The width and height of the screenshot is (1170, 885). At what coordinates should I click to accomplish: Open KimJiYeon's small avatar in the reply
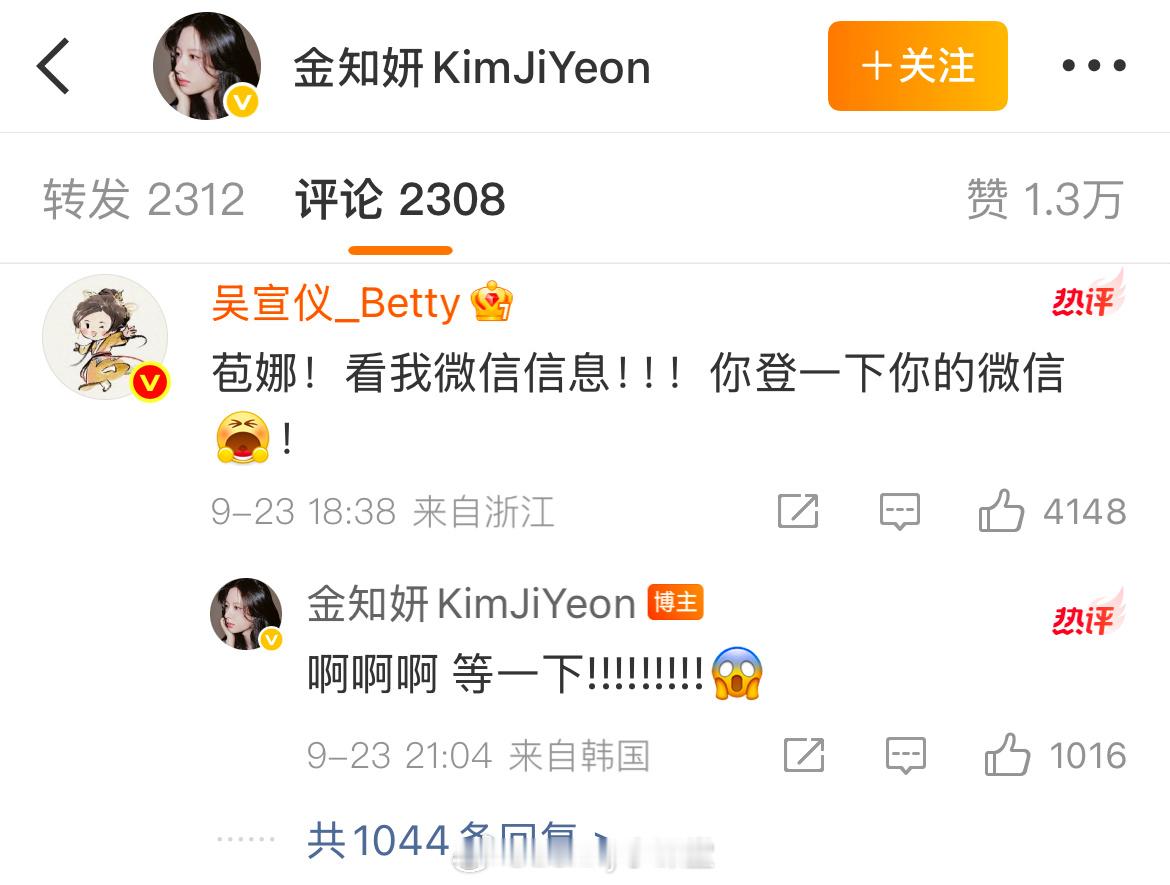246,613
